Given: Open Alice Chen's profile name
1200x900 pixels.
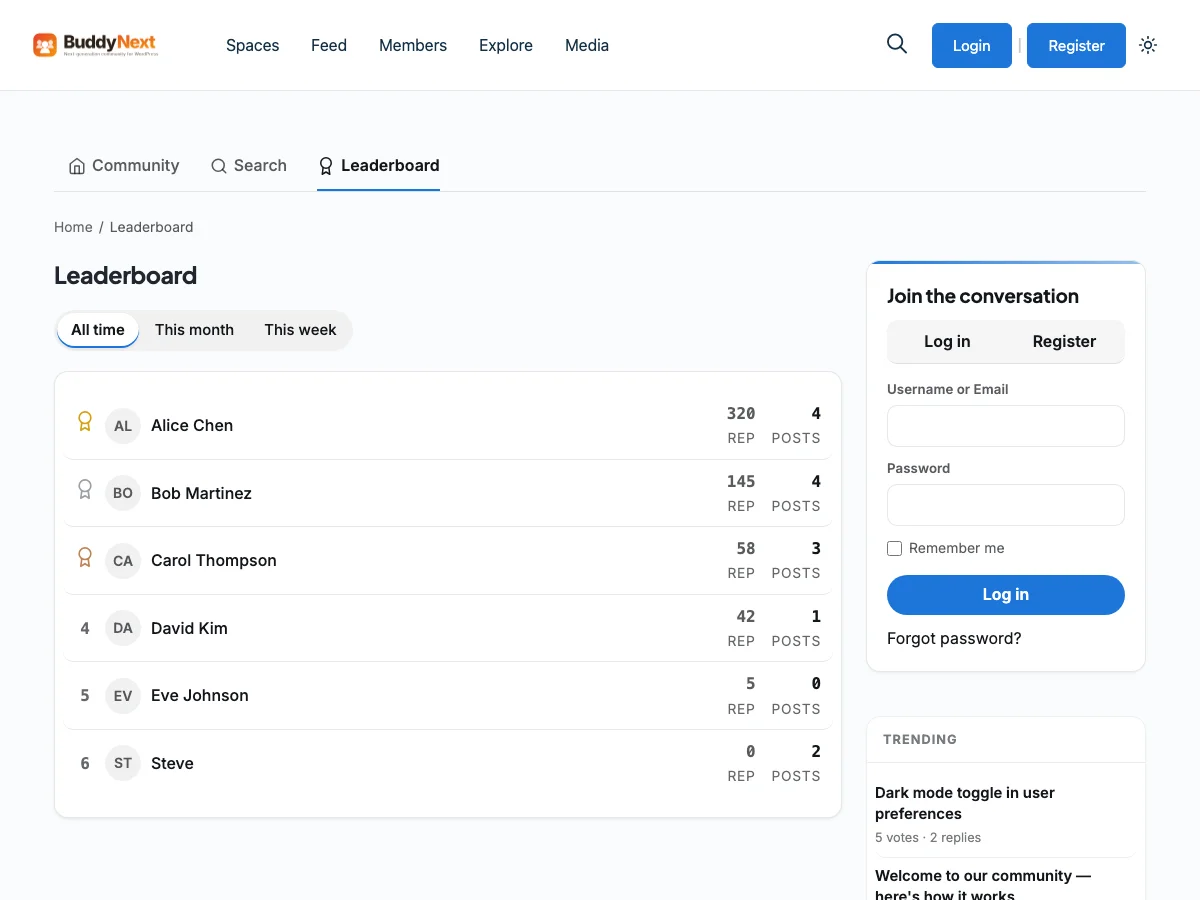Looking at the screenshot, I should pos(192,425).
